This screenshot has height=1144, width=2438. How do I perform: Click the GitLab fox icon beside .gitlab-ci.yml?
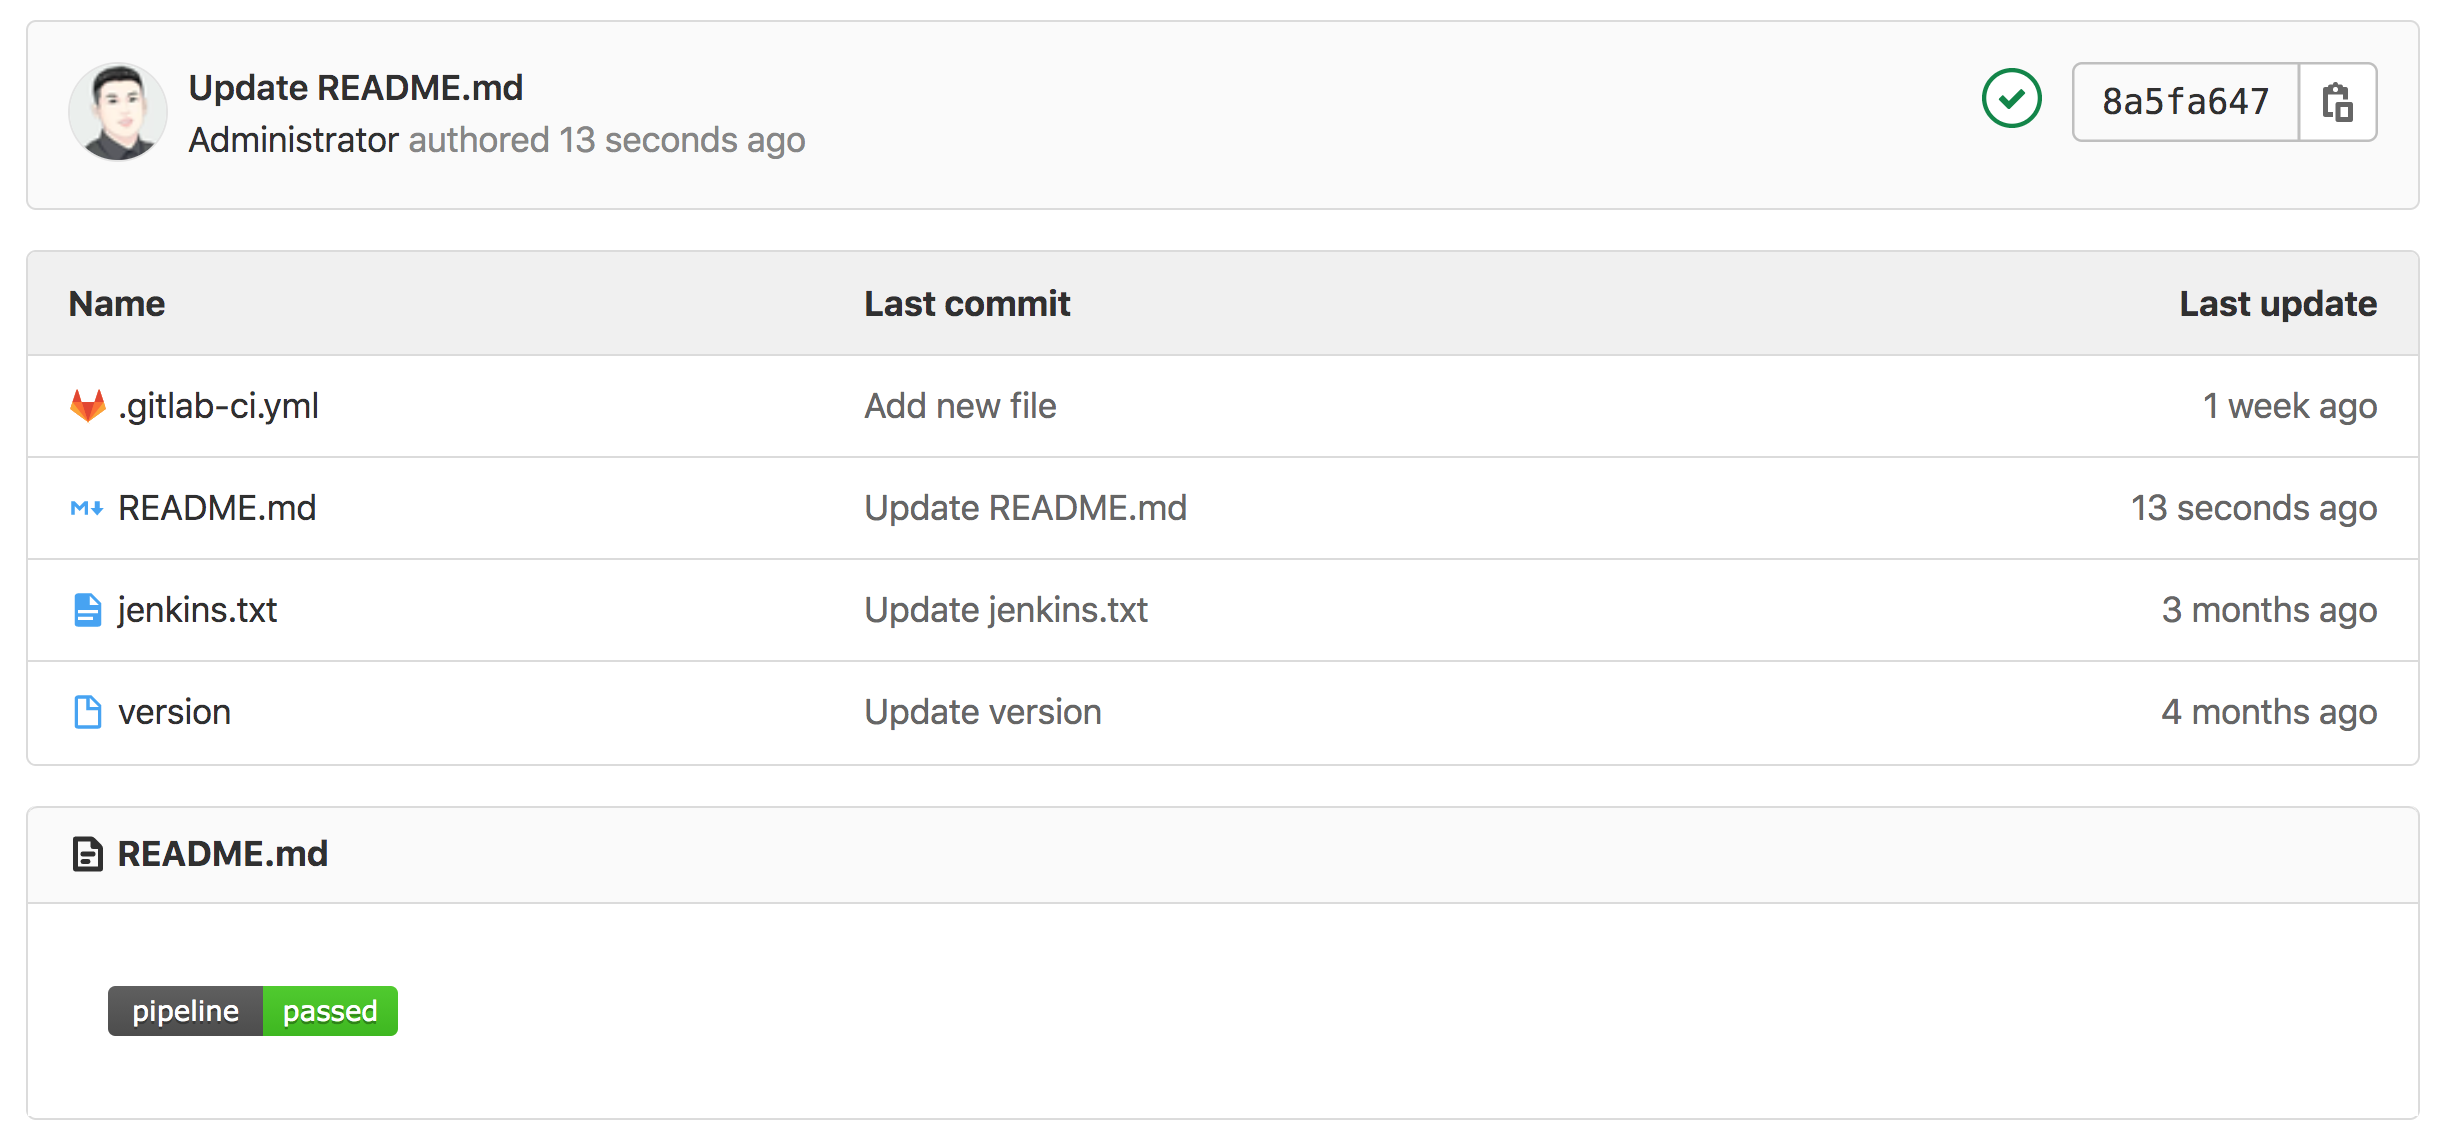pos(88,406)
